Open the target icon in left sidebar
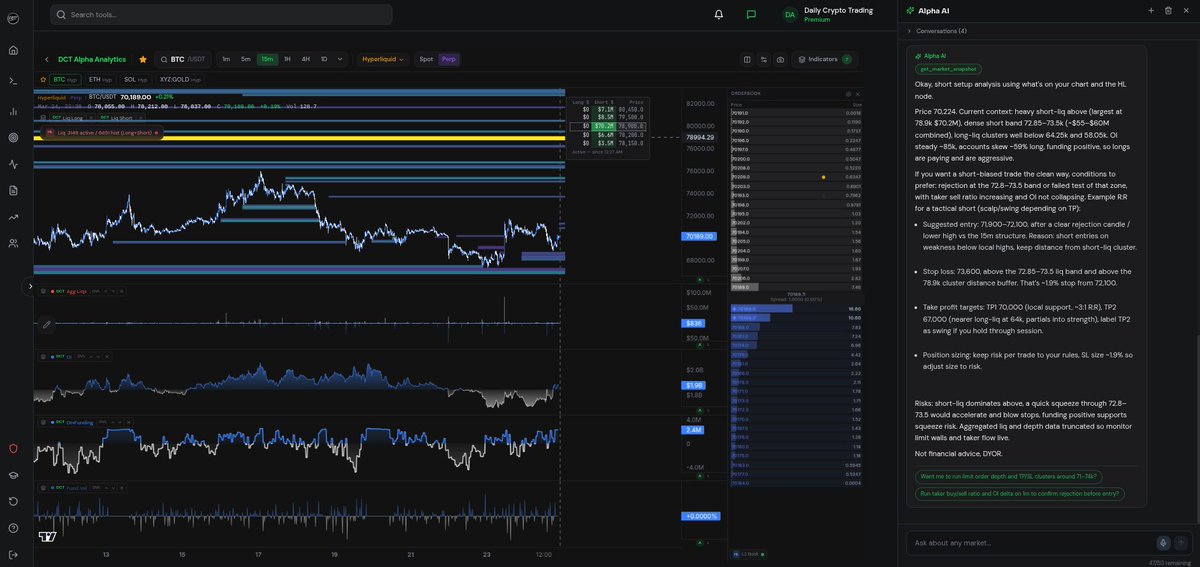This screenshot has height=567, width=1200. tap(13, 137)
